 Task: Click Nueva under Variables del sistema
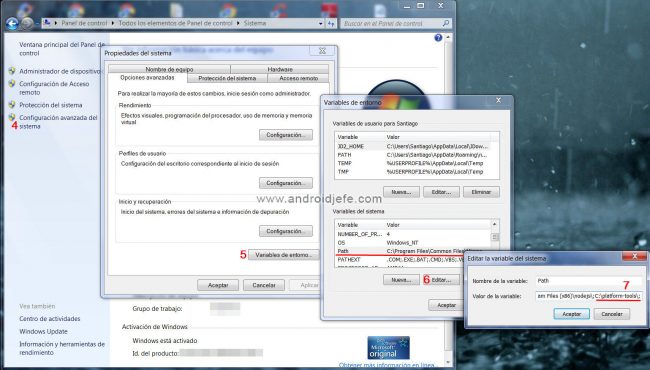[401, 280]
